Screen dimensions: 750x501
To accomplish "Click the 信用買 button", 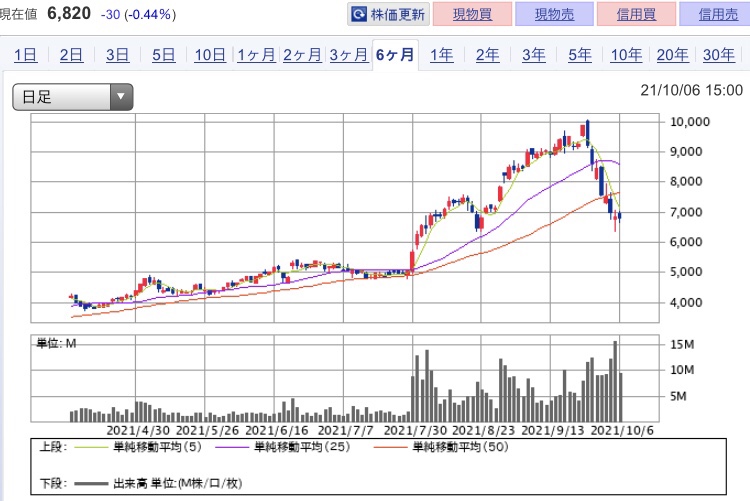I will 636,14.
